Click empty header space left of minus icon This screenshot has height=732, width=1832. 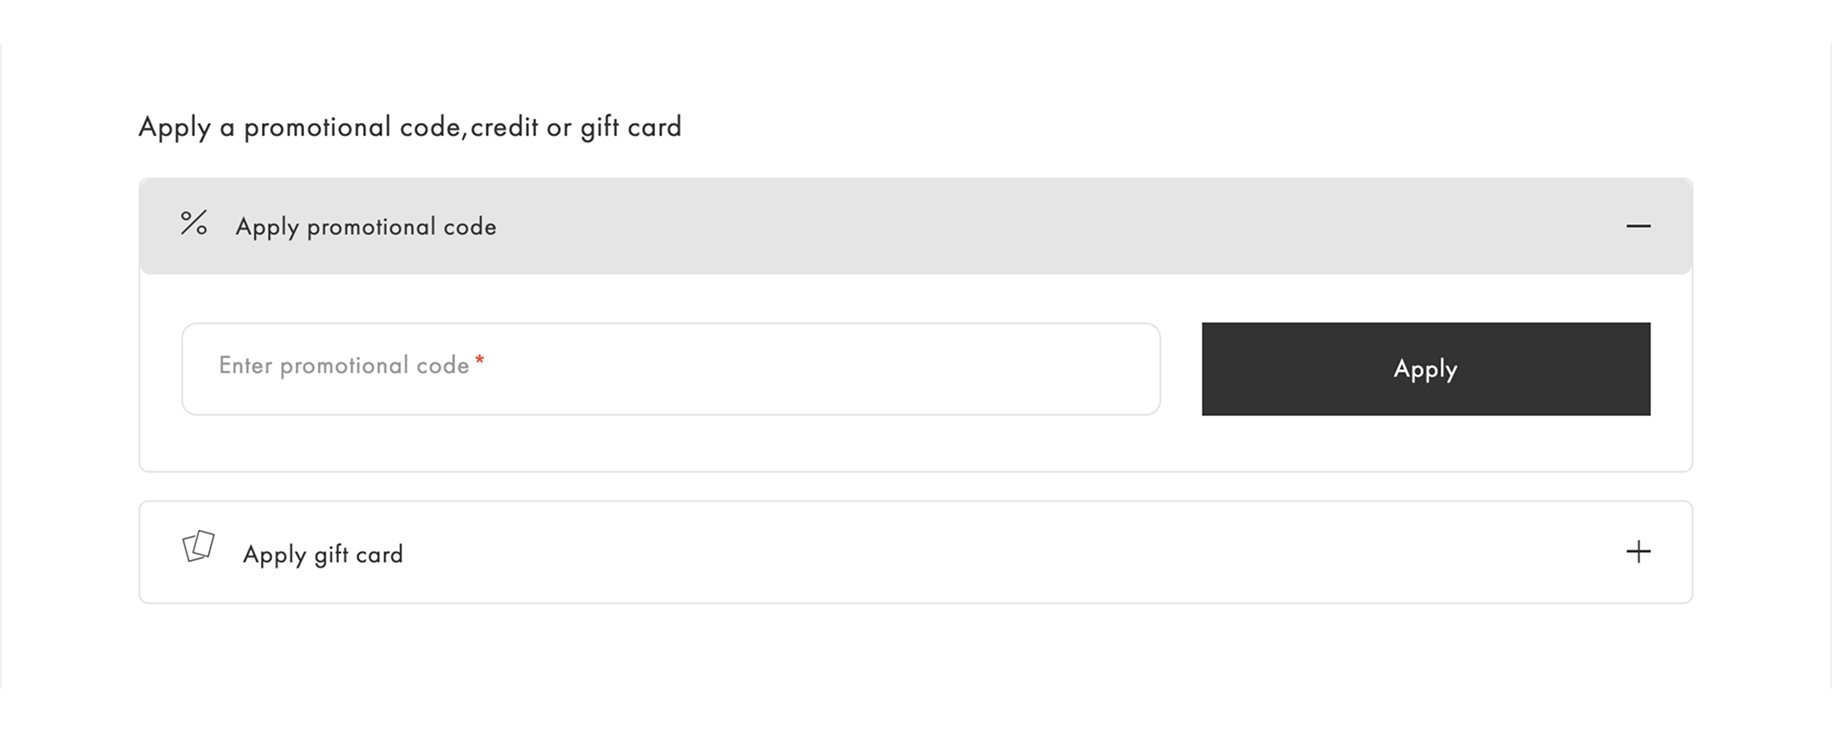[1500, 226]
